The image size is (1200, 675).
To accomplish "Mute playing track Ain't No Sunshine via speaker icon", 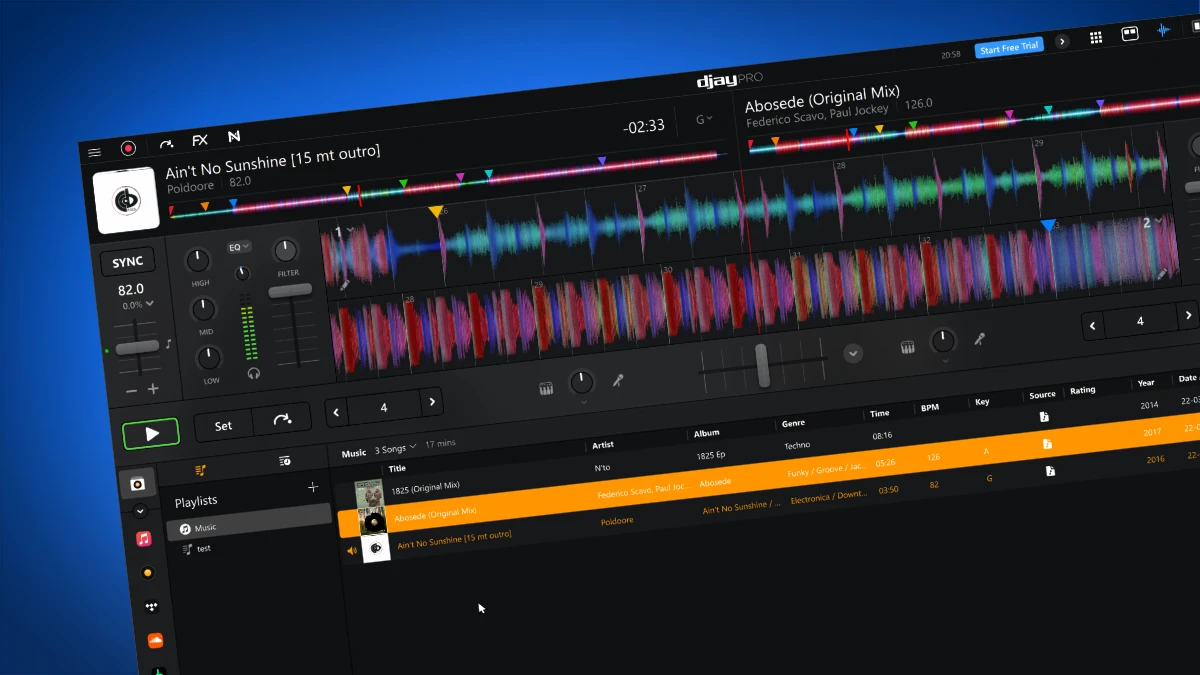I will click(x=350, y=548).
